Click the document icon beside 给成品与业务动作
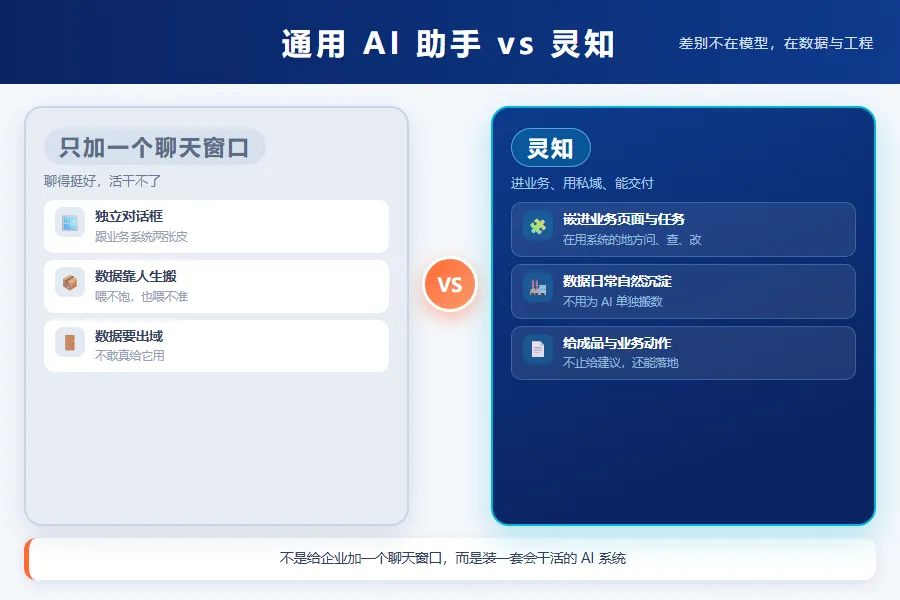This screenshot has width=900, height=600. click(538, 349)
